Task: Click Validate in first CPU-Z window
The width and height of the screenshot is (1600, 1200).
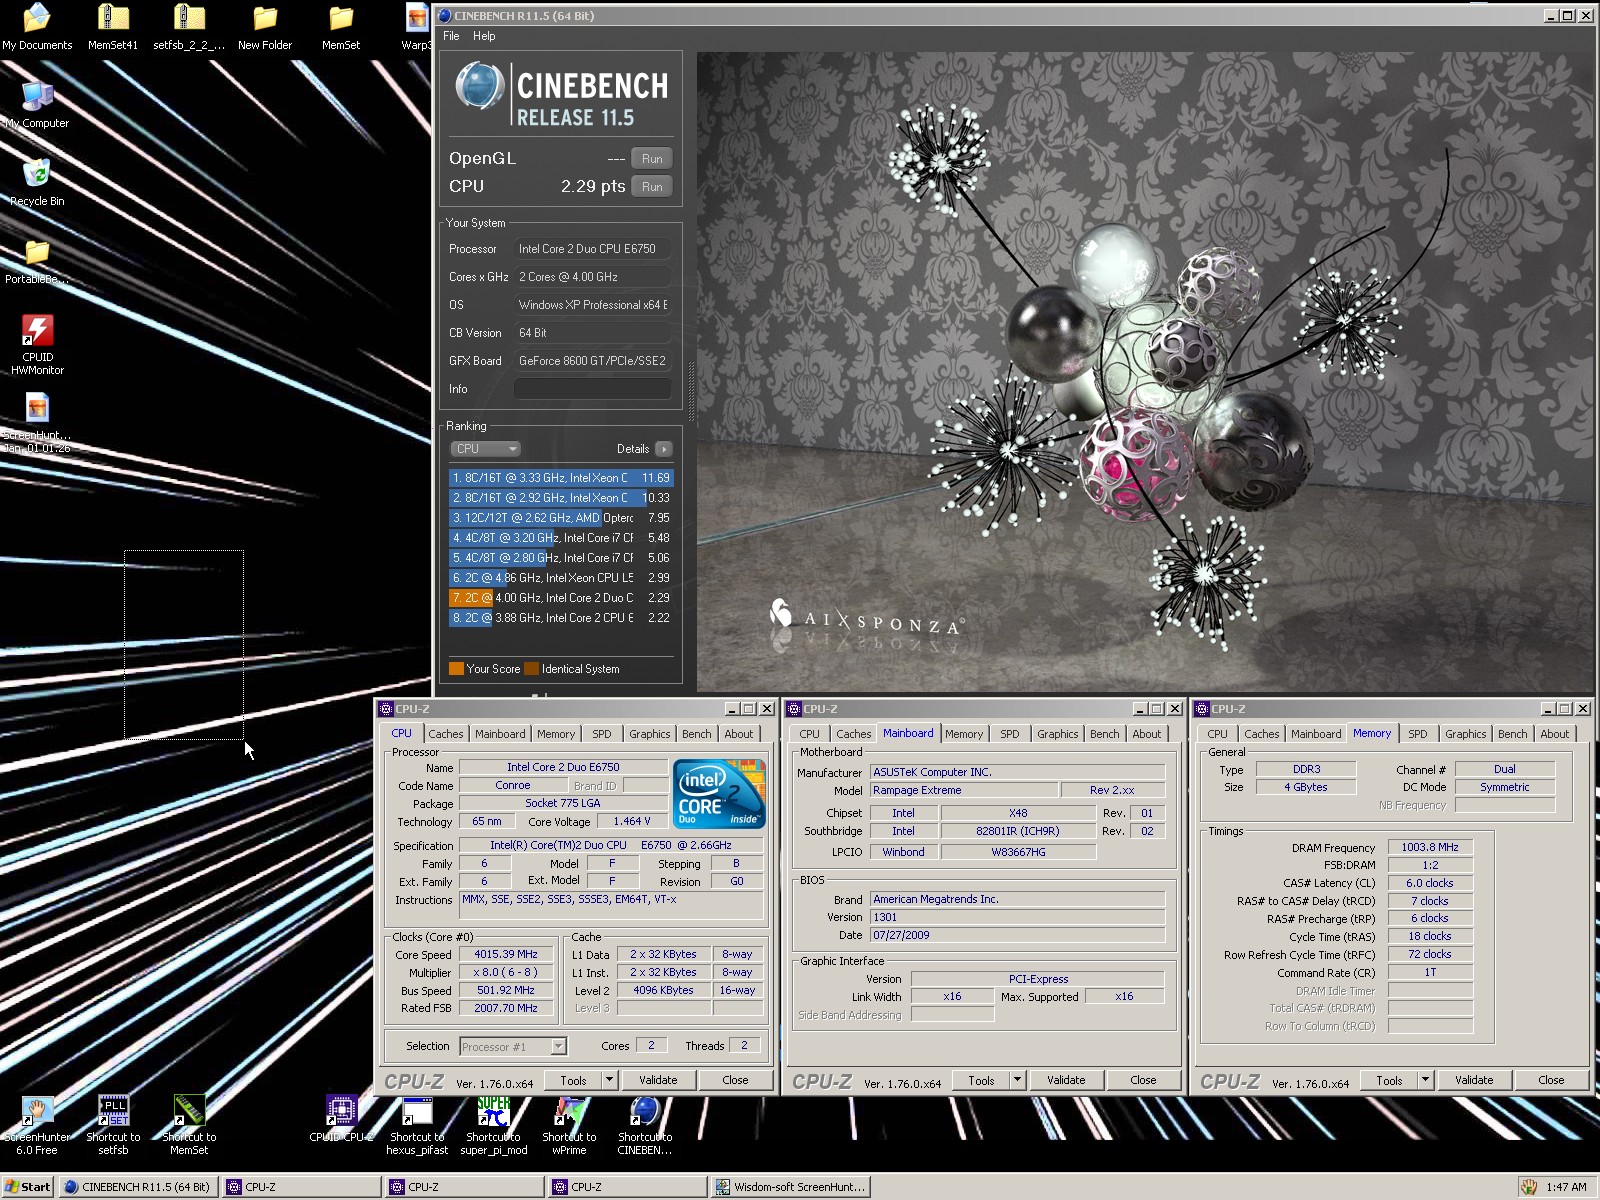Action: point(658,1080)
